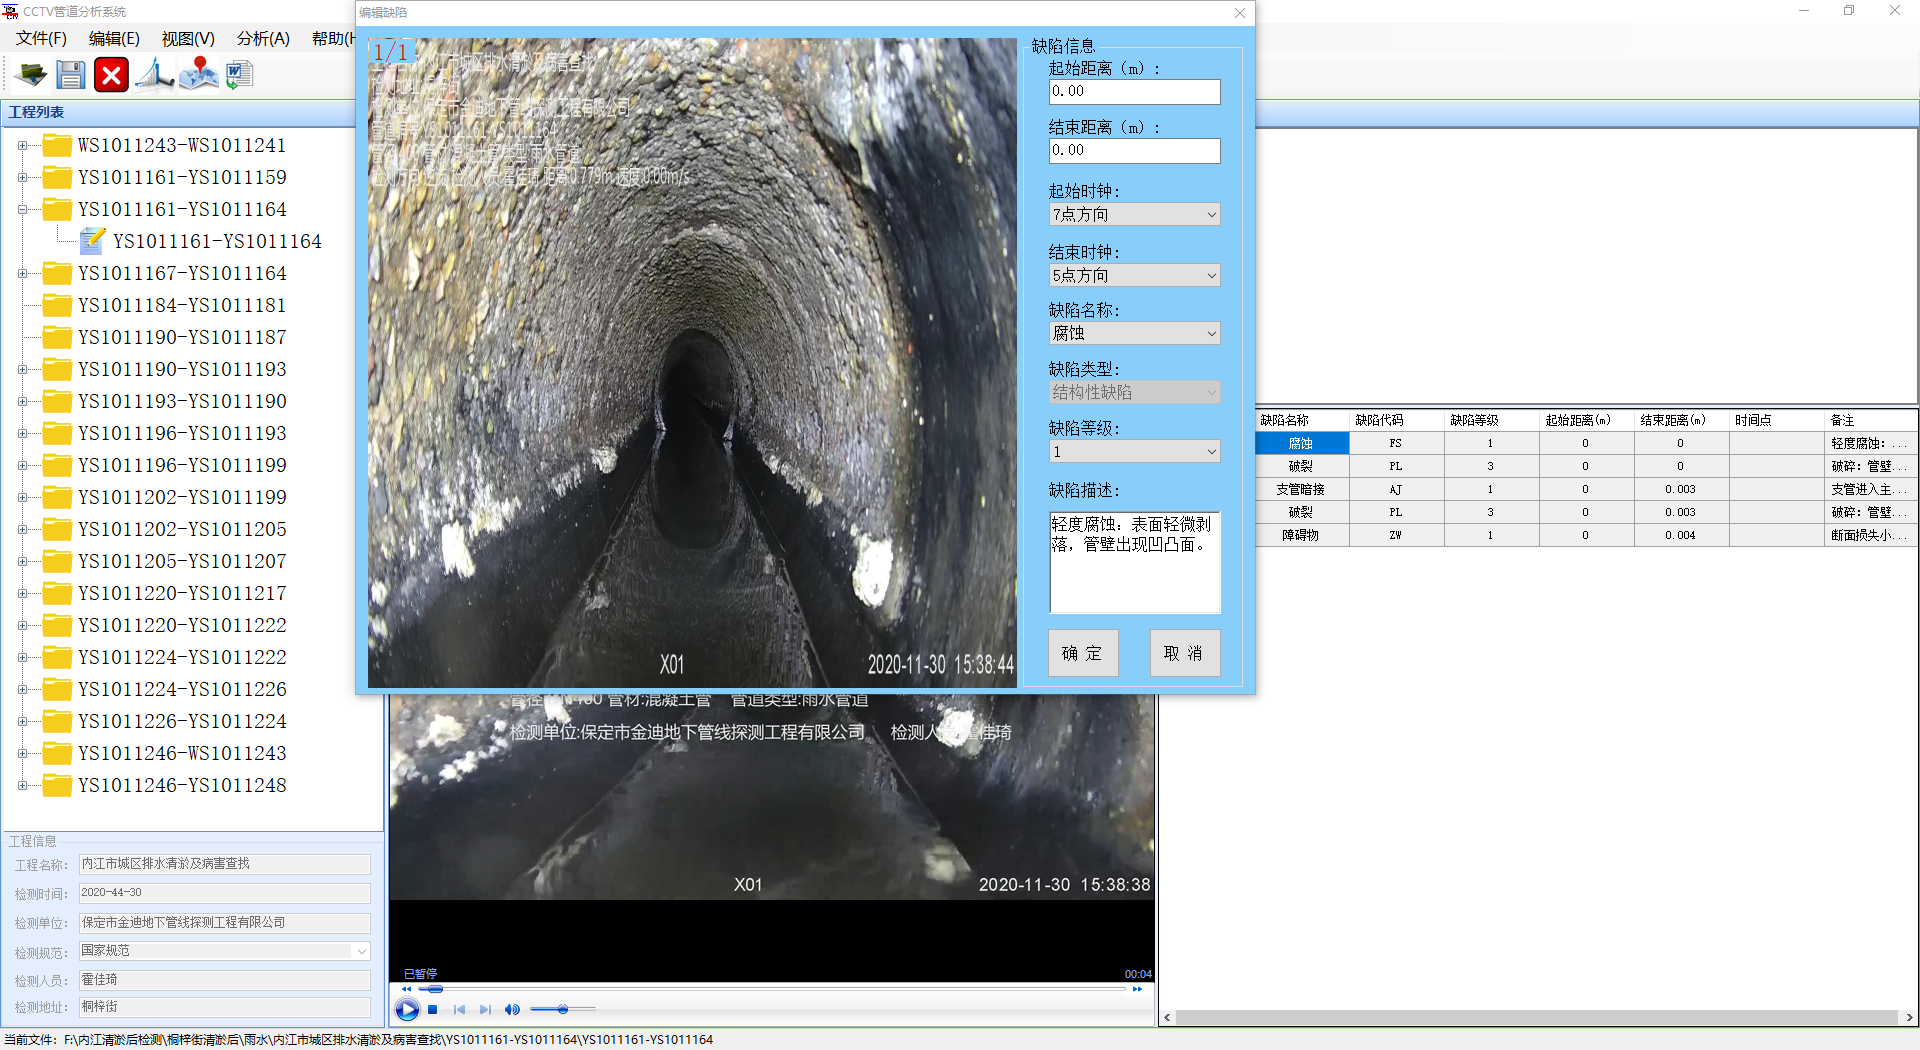The image size is (1920, 1050).
Task: Click the red X delete toolbar icon
Action: click(x=111, y=75)
